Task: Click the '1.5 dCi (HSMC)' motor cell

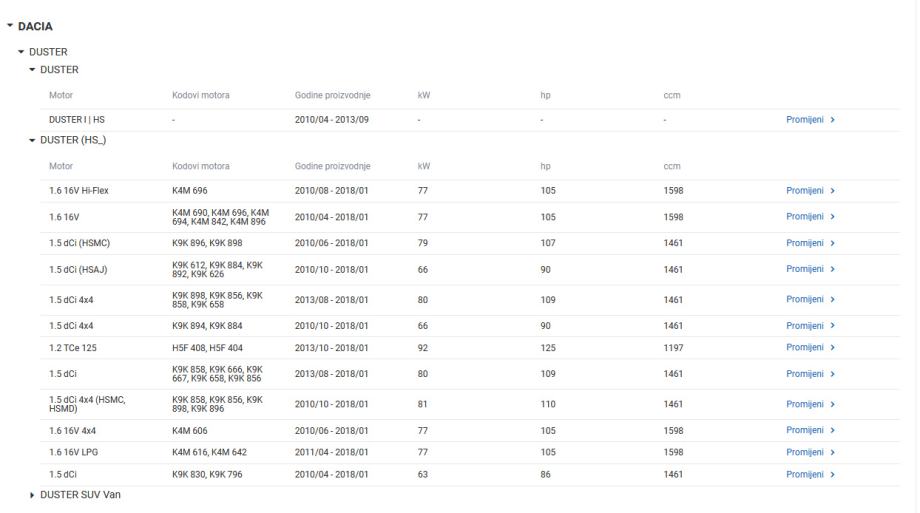Action: 79,243
